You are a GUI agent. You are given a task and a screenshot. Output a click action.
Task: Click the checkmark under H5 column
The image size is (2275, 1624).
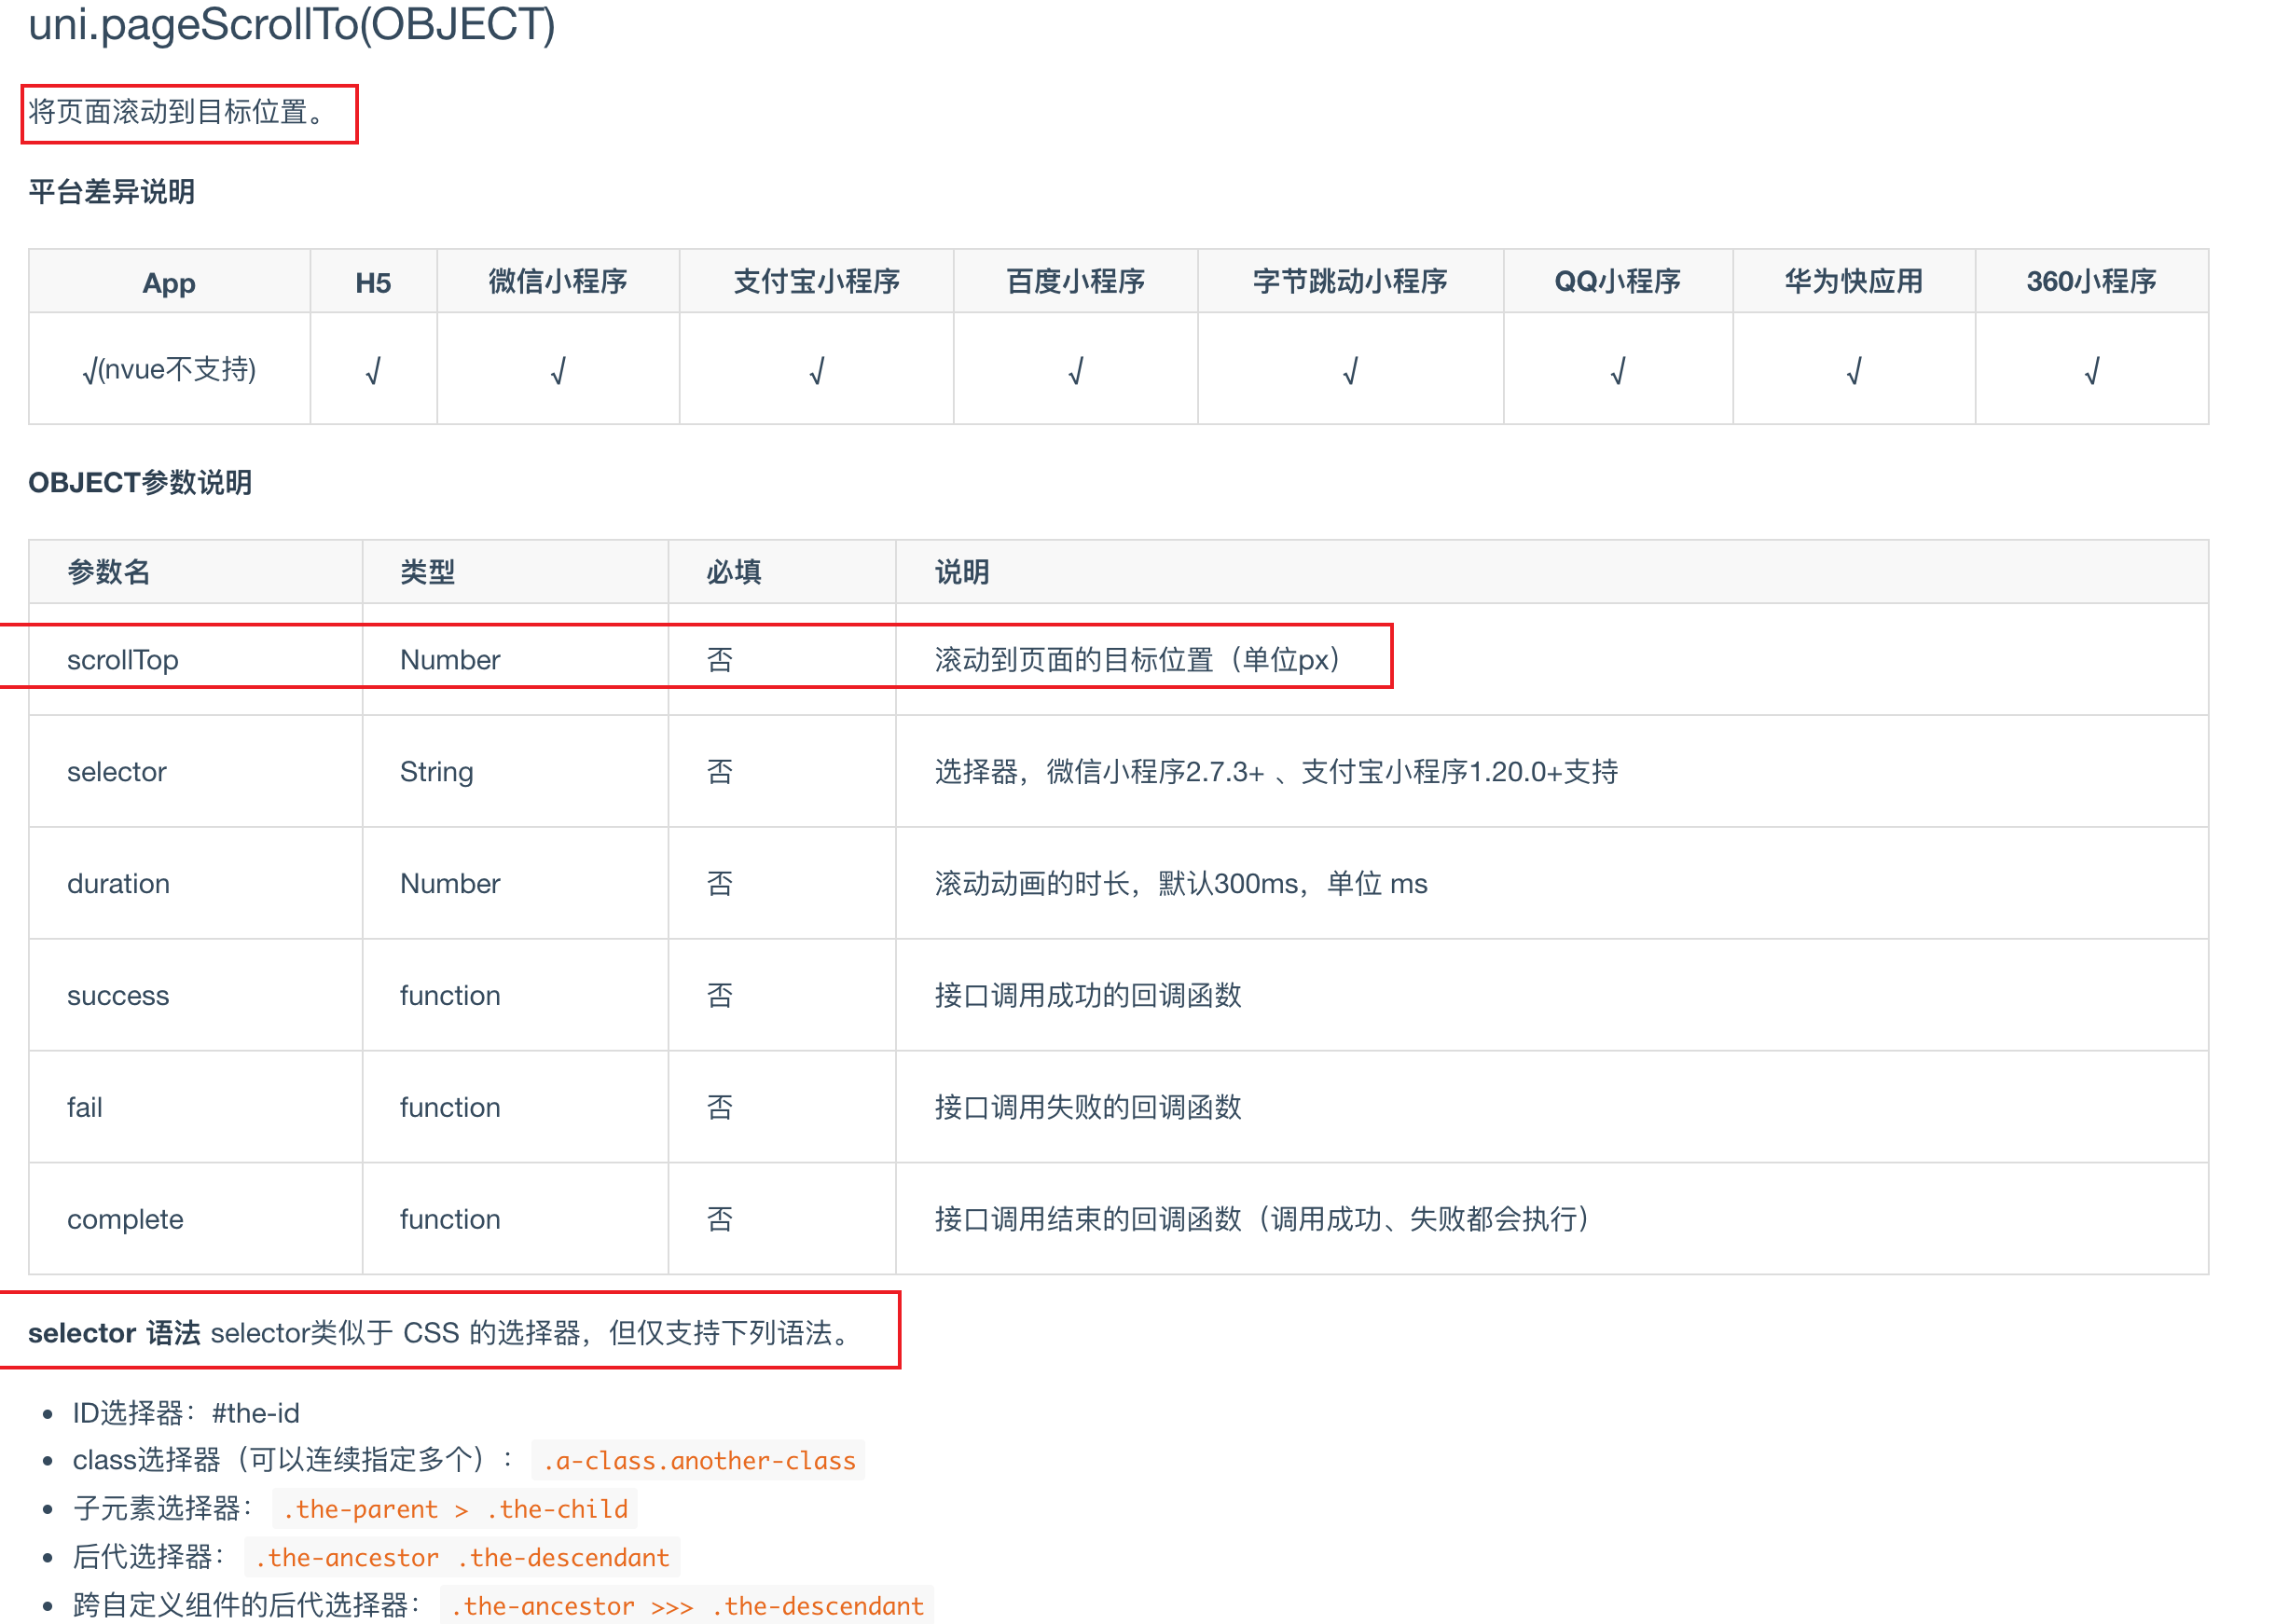coord(373,371)
